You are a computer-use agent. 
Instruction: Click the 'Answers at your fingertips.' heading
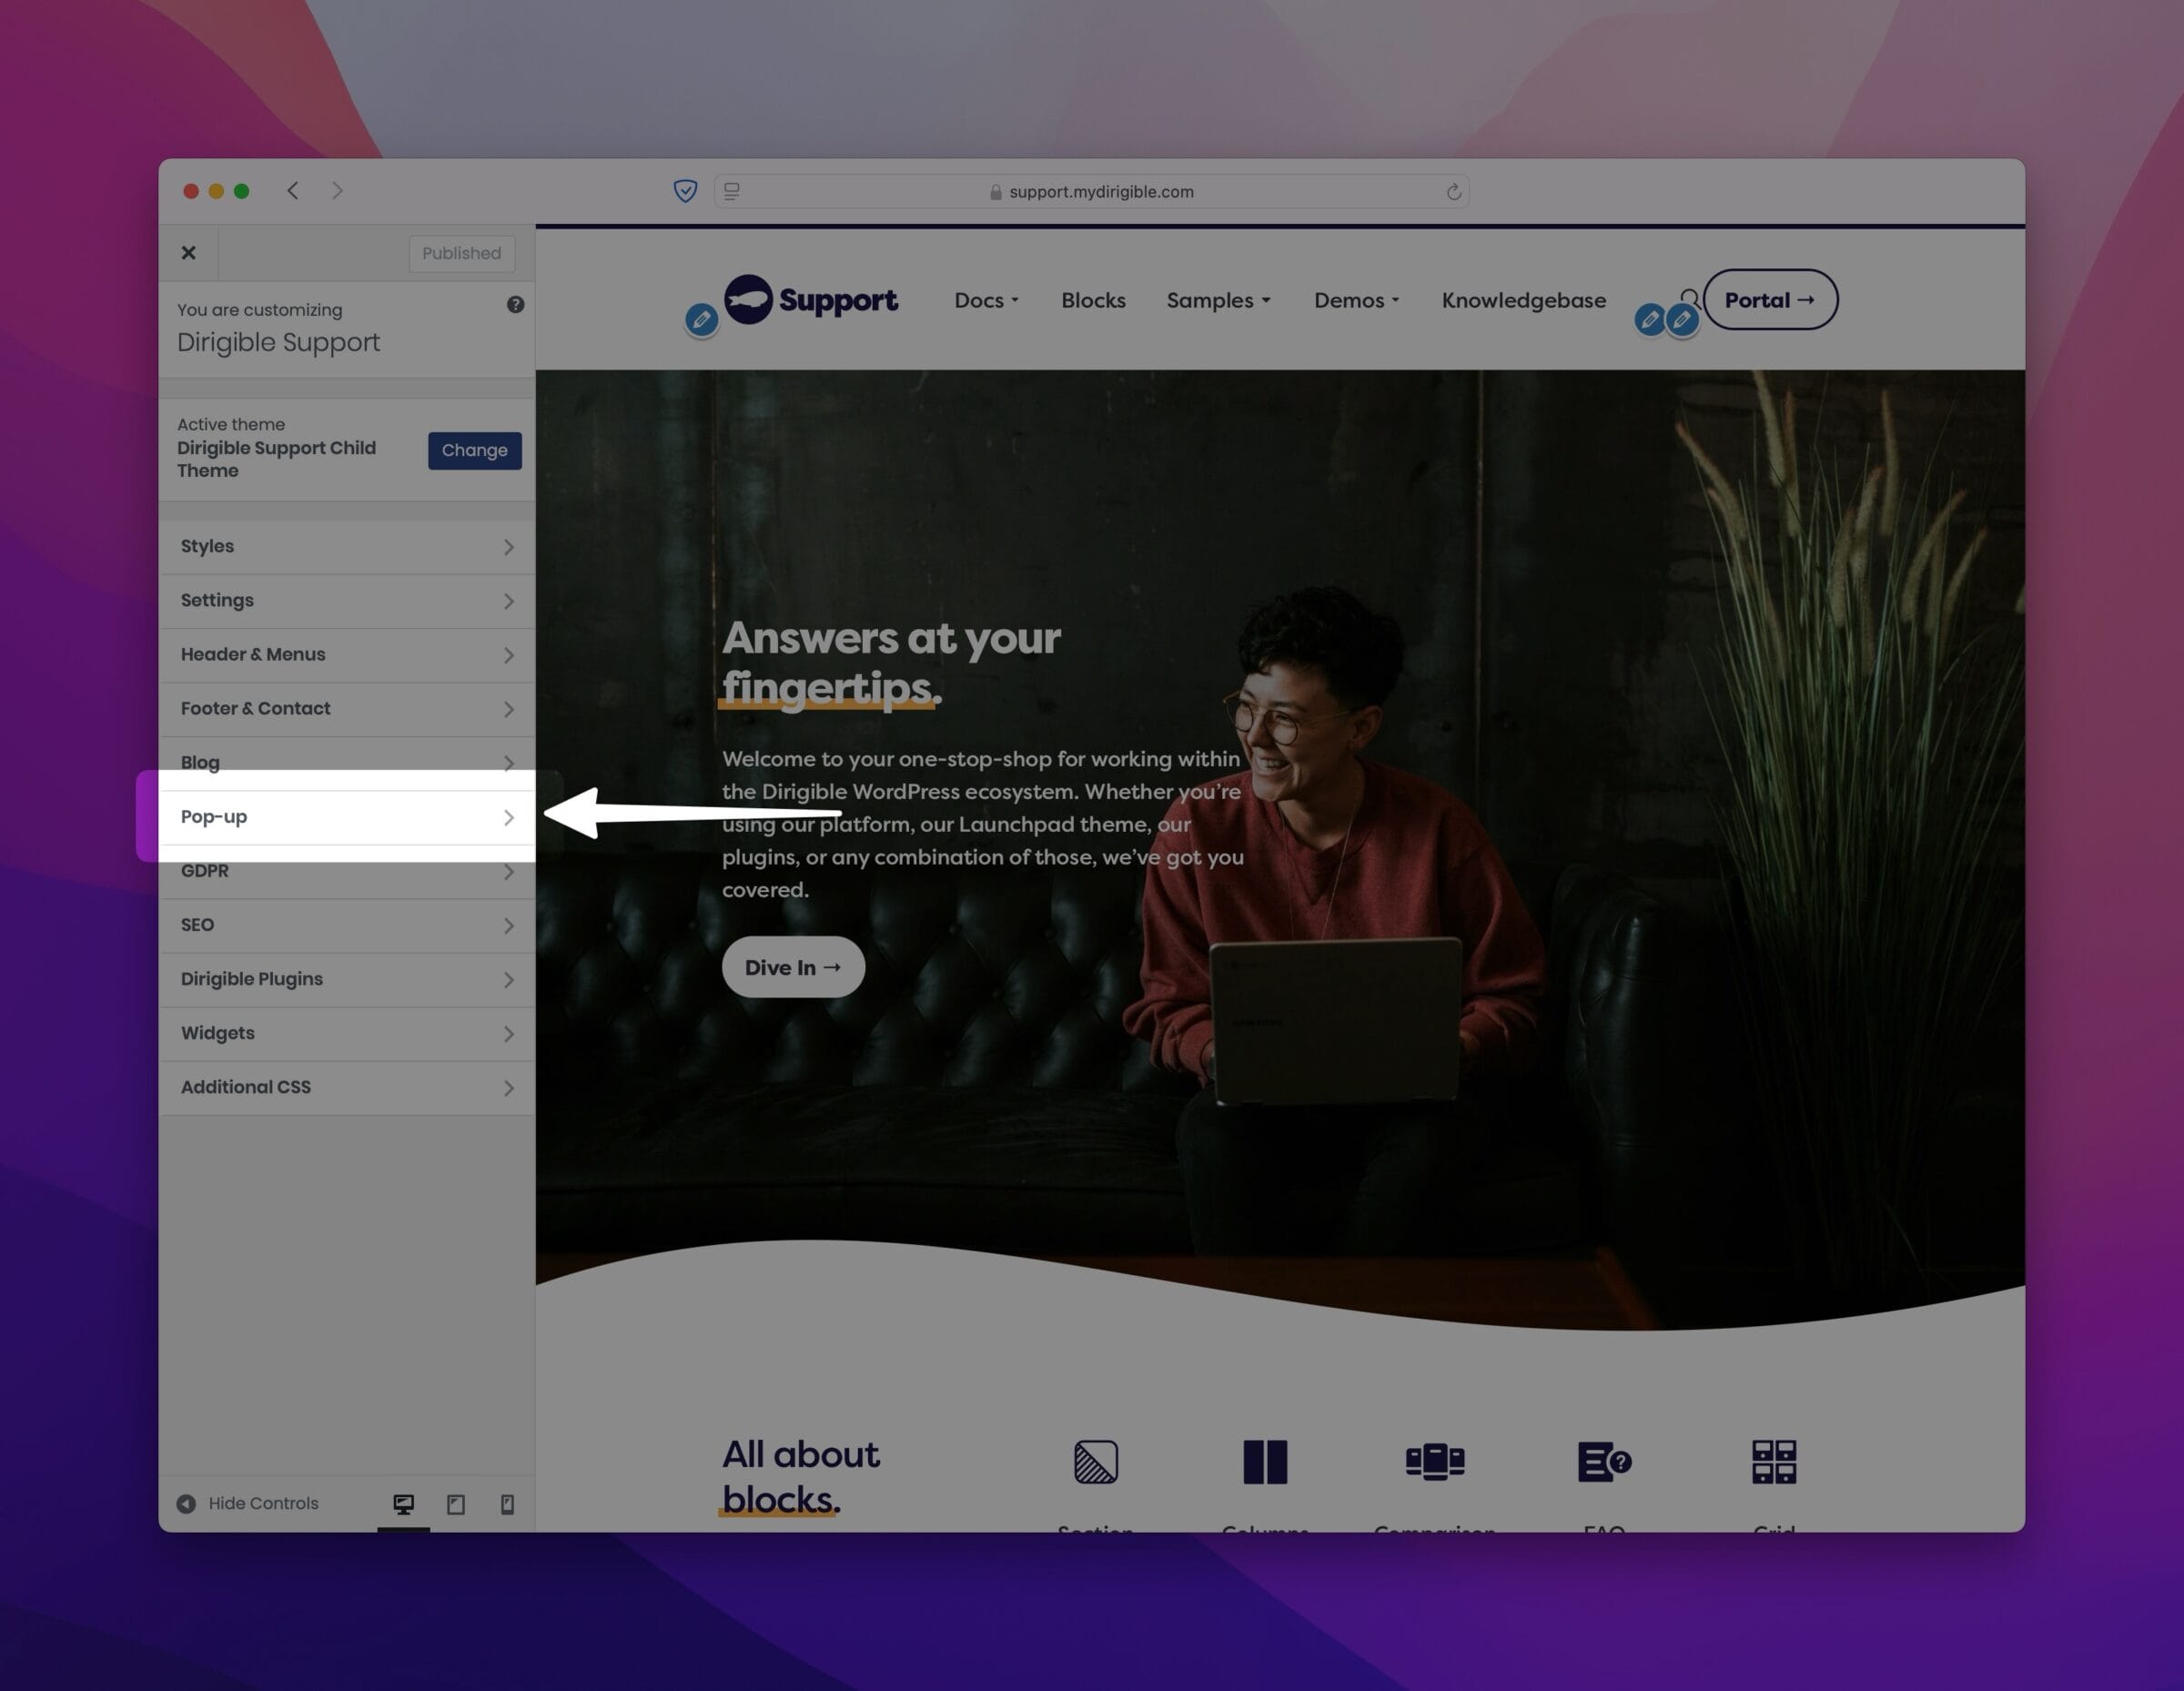pos(891,663)
